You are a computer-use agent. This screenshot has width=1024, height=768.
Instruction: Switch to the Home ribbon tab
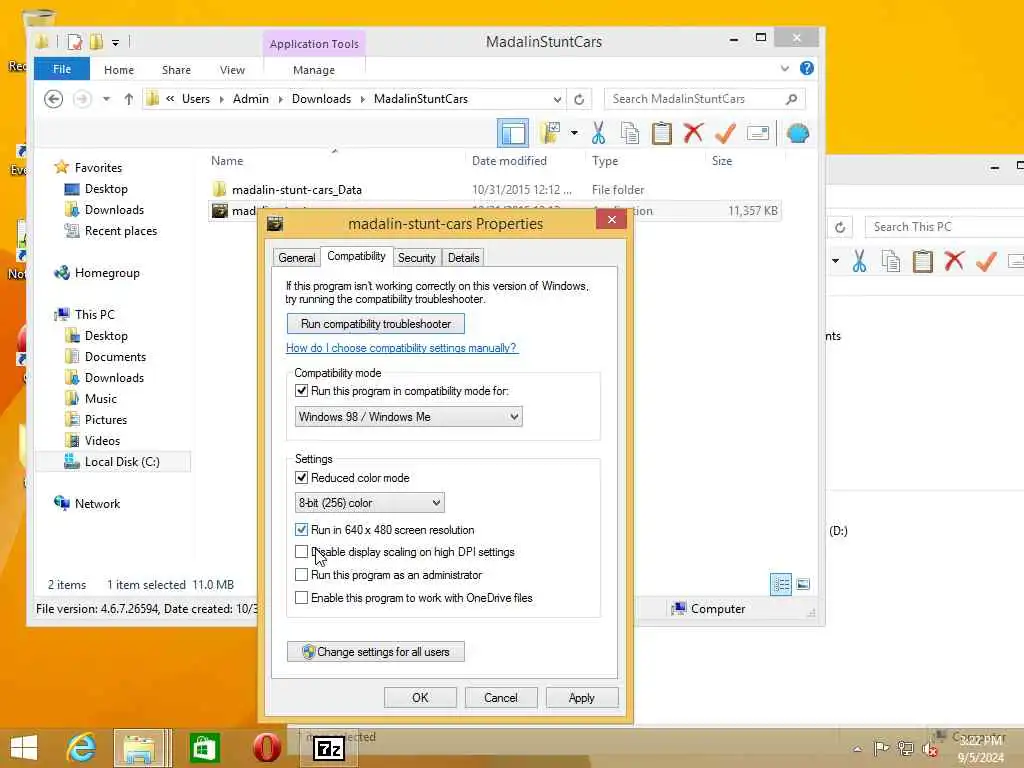[x=119, y=70]
